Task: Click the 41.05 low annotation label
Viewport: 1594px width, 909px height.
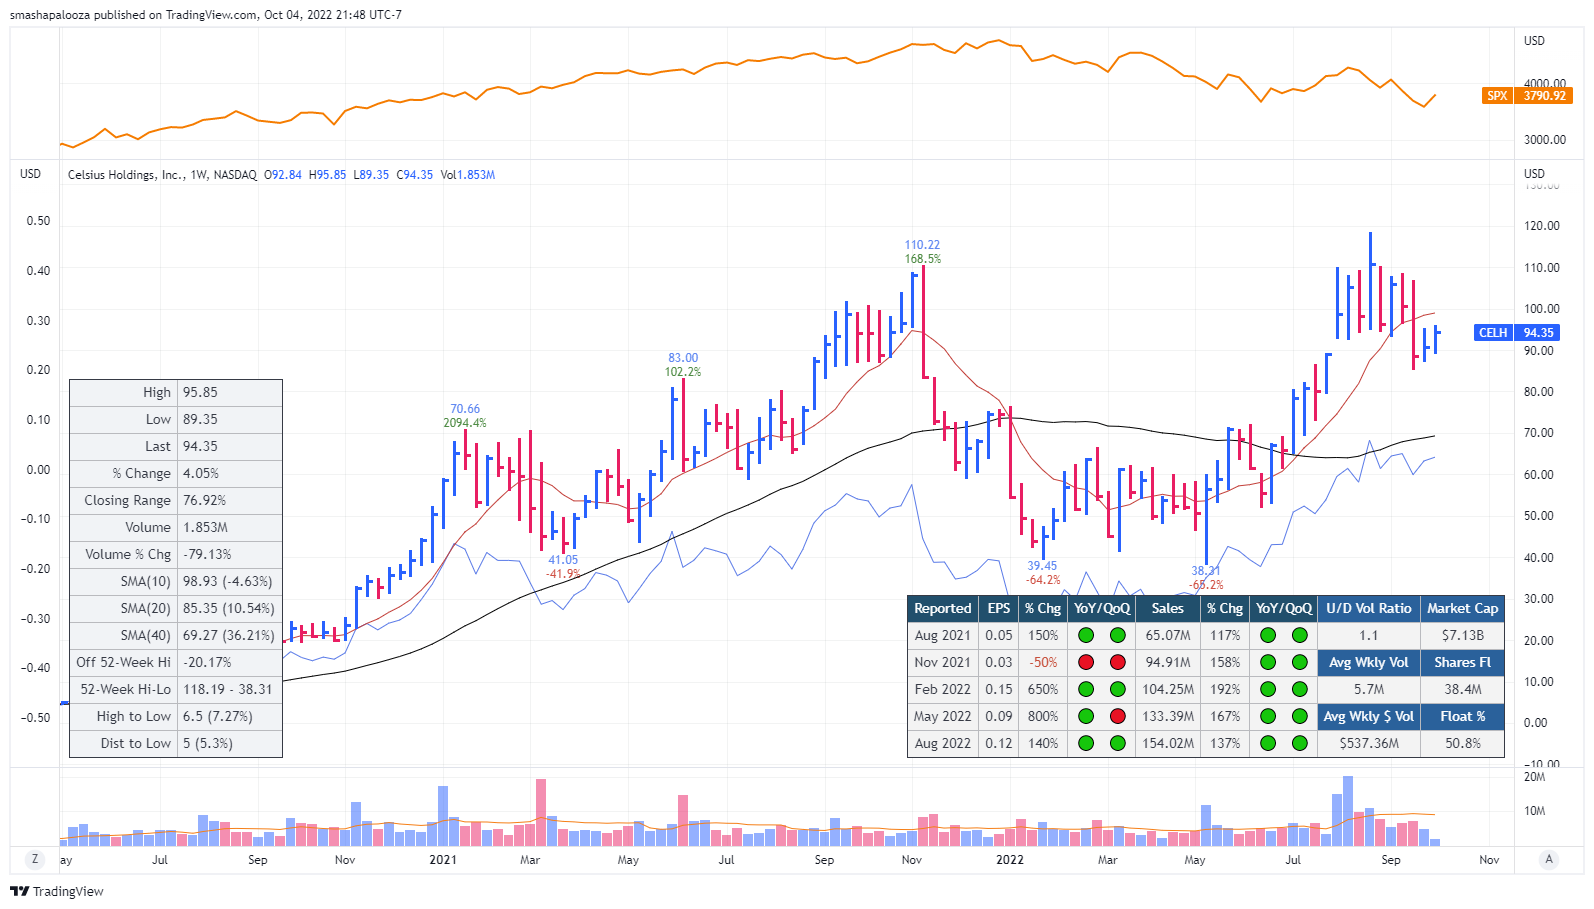Action: [563, 560]
